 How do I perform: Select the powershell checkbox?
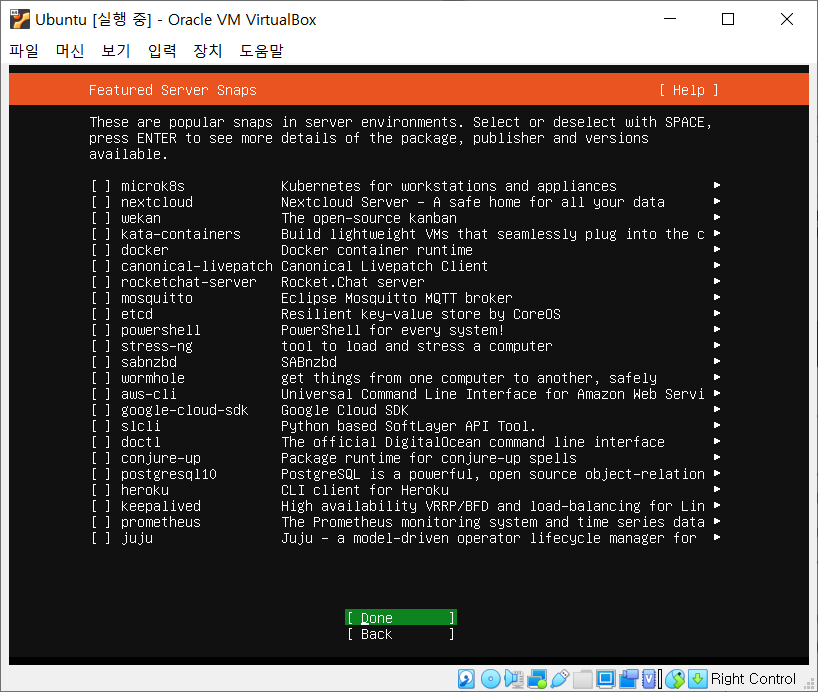click(101, 330)
